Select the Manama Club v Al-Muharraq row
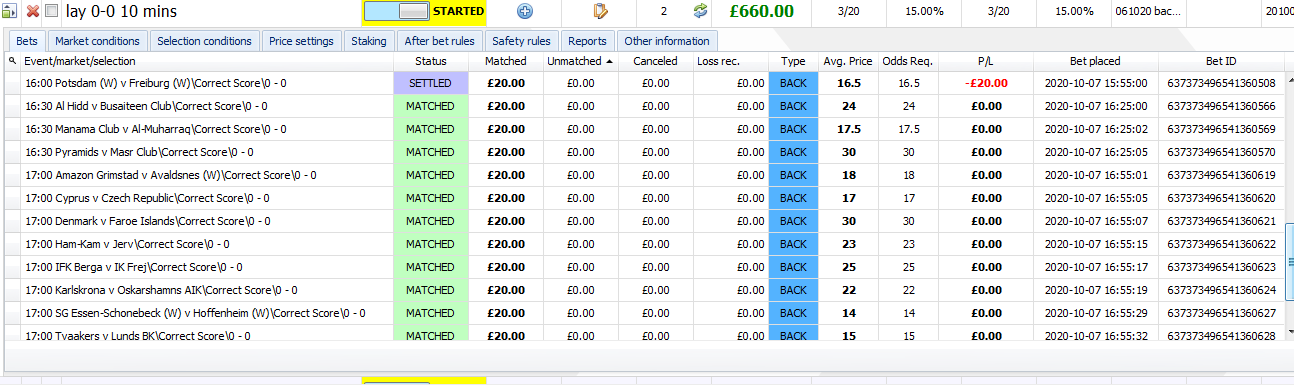This screenshot has width=1294, height=388. [645, 129]
